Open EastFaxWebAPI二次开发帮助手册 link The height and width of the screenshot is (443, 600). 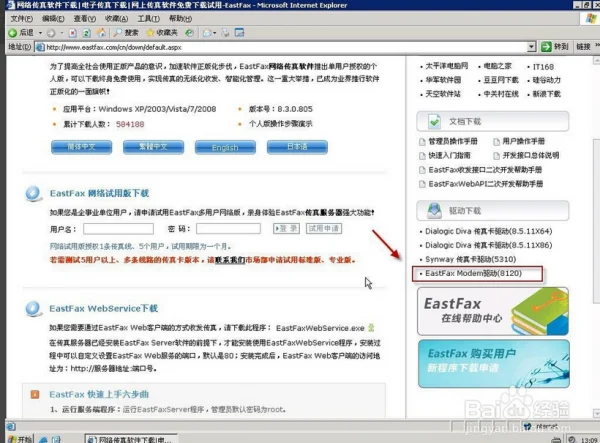[486, 184]
